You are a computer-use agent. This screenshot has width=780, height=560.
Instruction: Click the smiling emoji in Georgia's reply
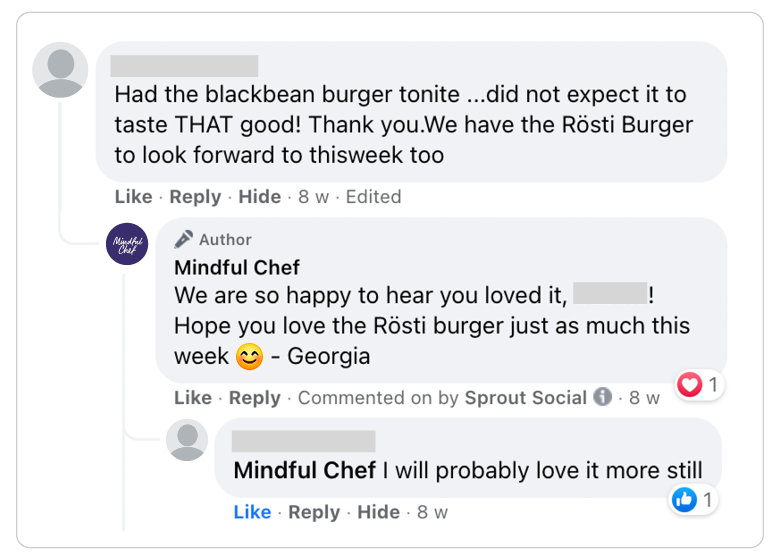[249, 357]
